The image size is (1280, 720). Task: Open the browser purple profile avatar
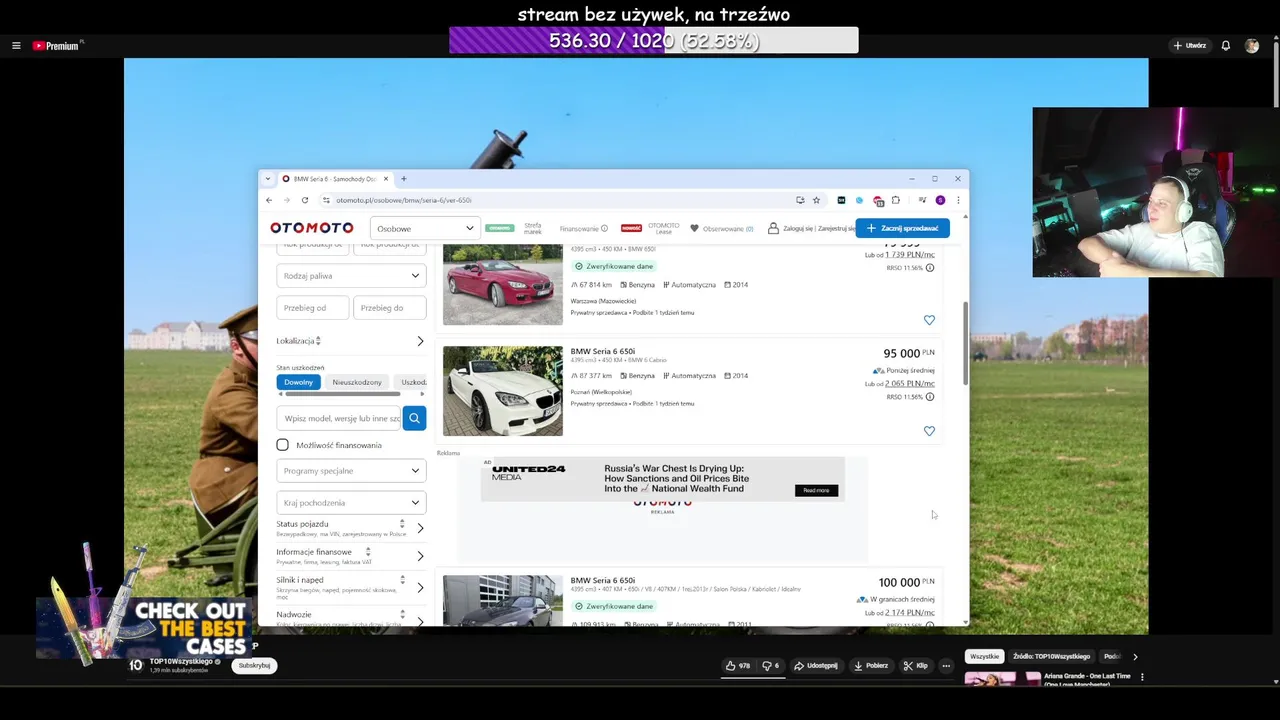point(940,200)
